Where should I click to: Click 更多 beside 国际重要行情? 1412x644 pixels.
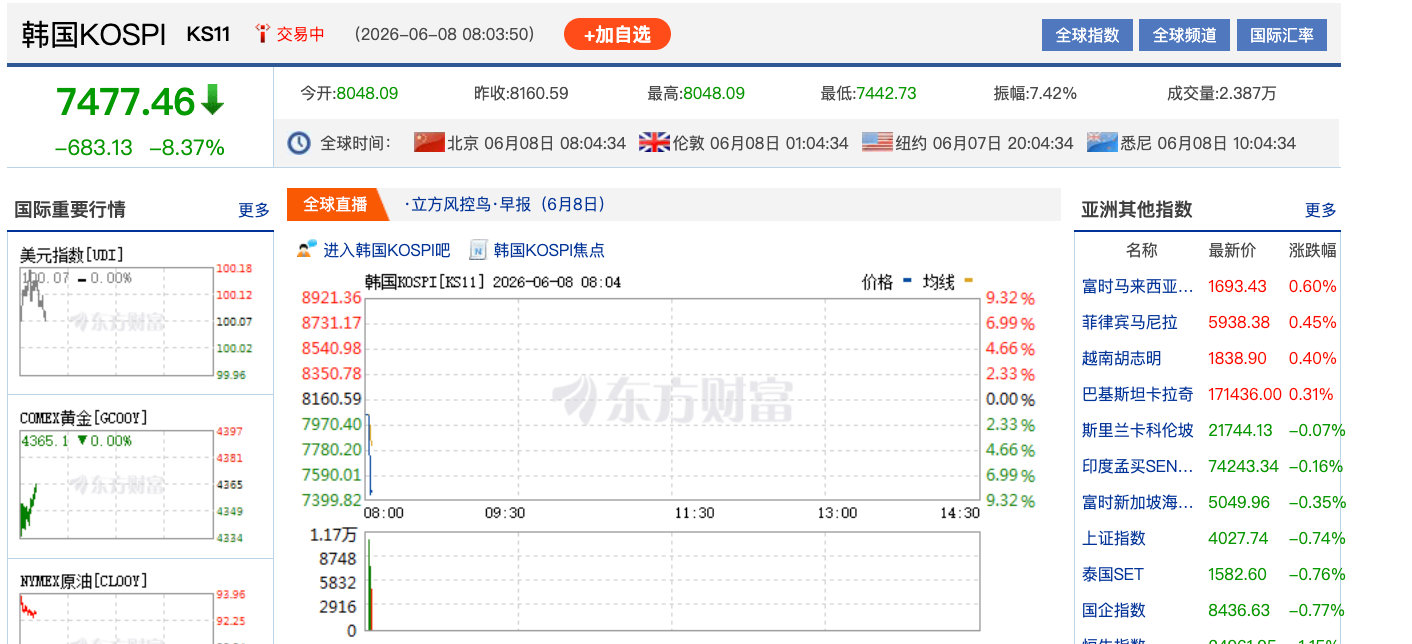pyautogui.click(x=254, y=210)
